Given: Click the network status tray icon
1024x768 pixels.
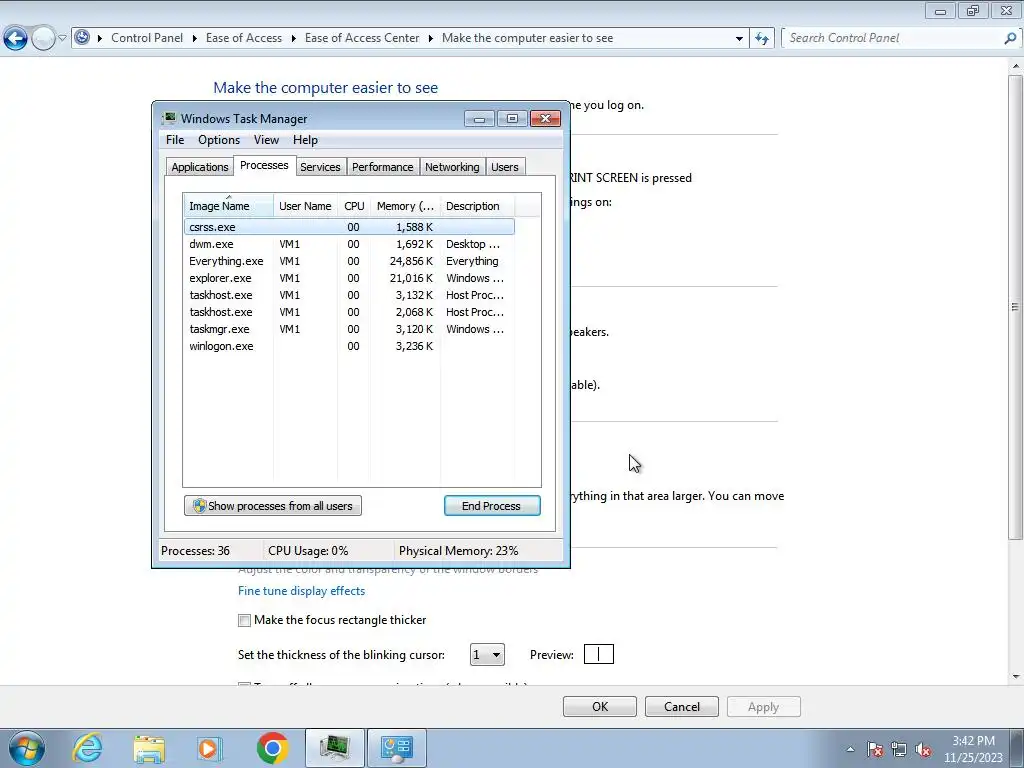Looking at the screenshot, I should point(899,749).
